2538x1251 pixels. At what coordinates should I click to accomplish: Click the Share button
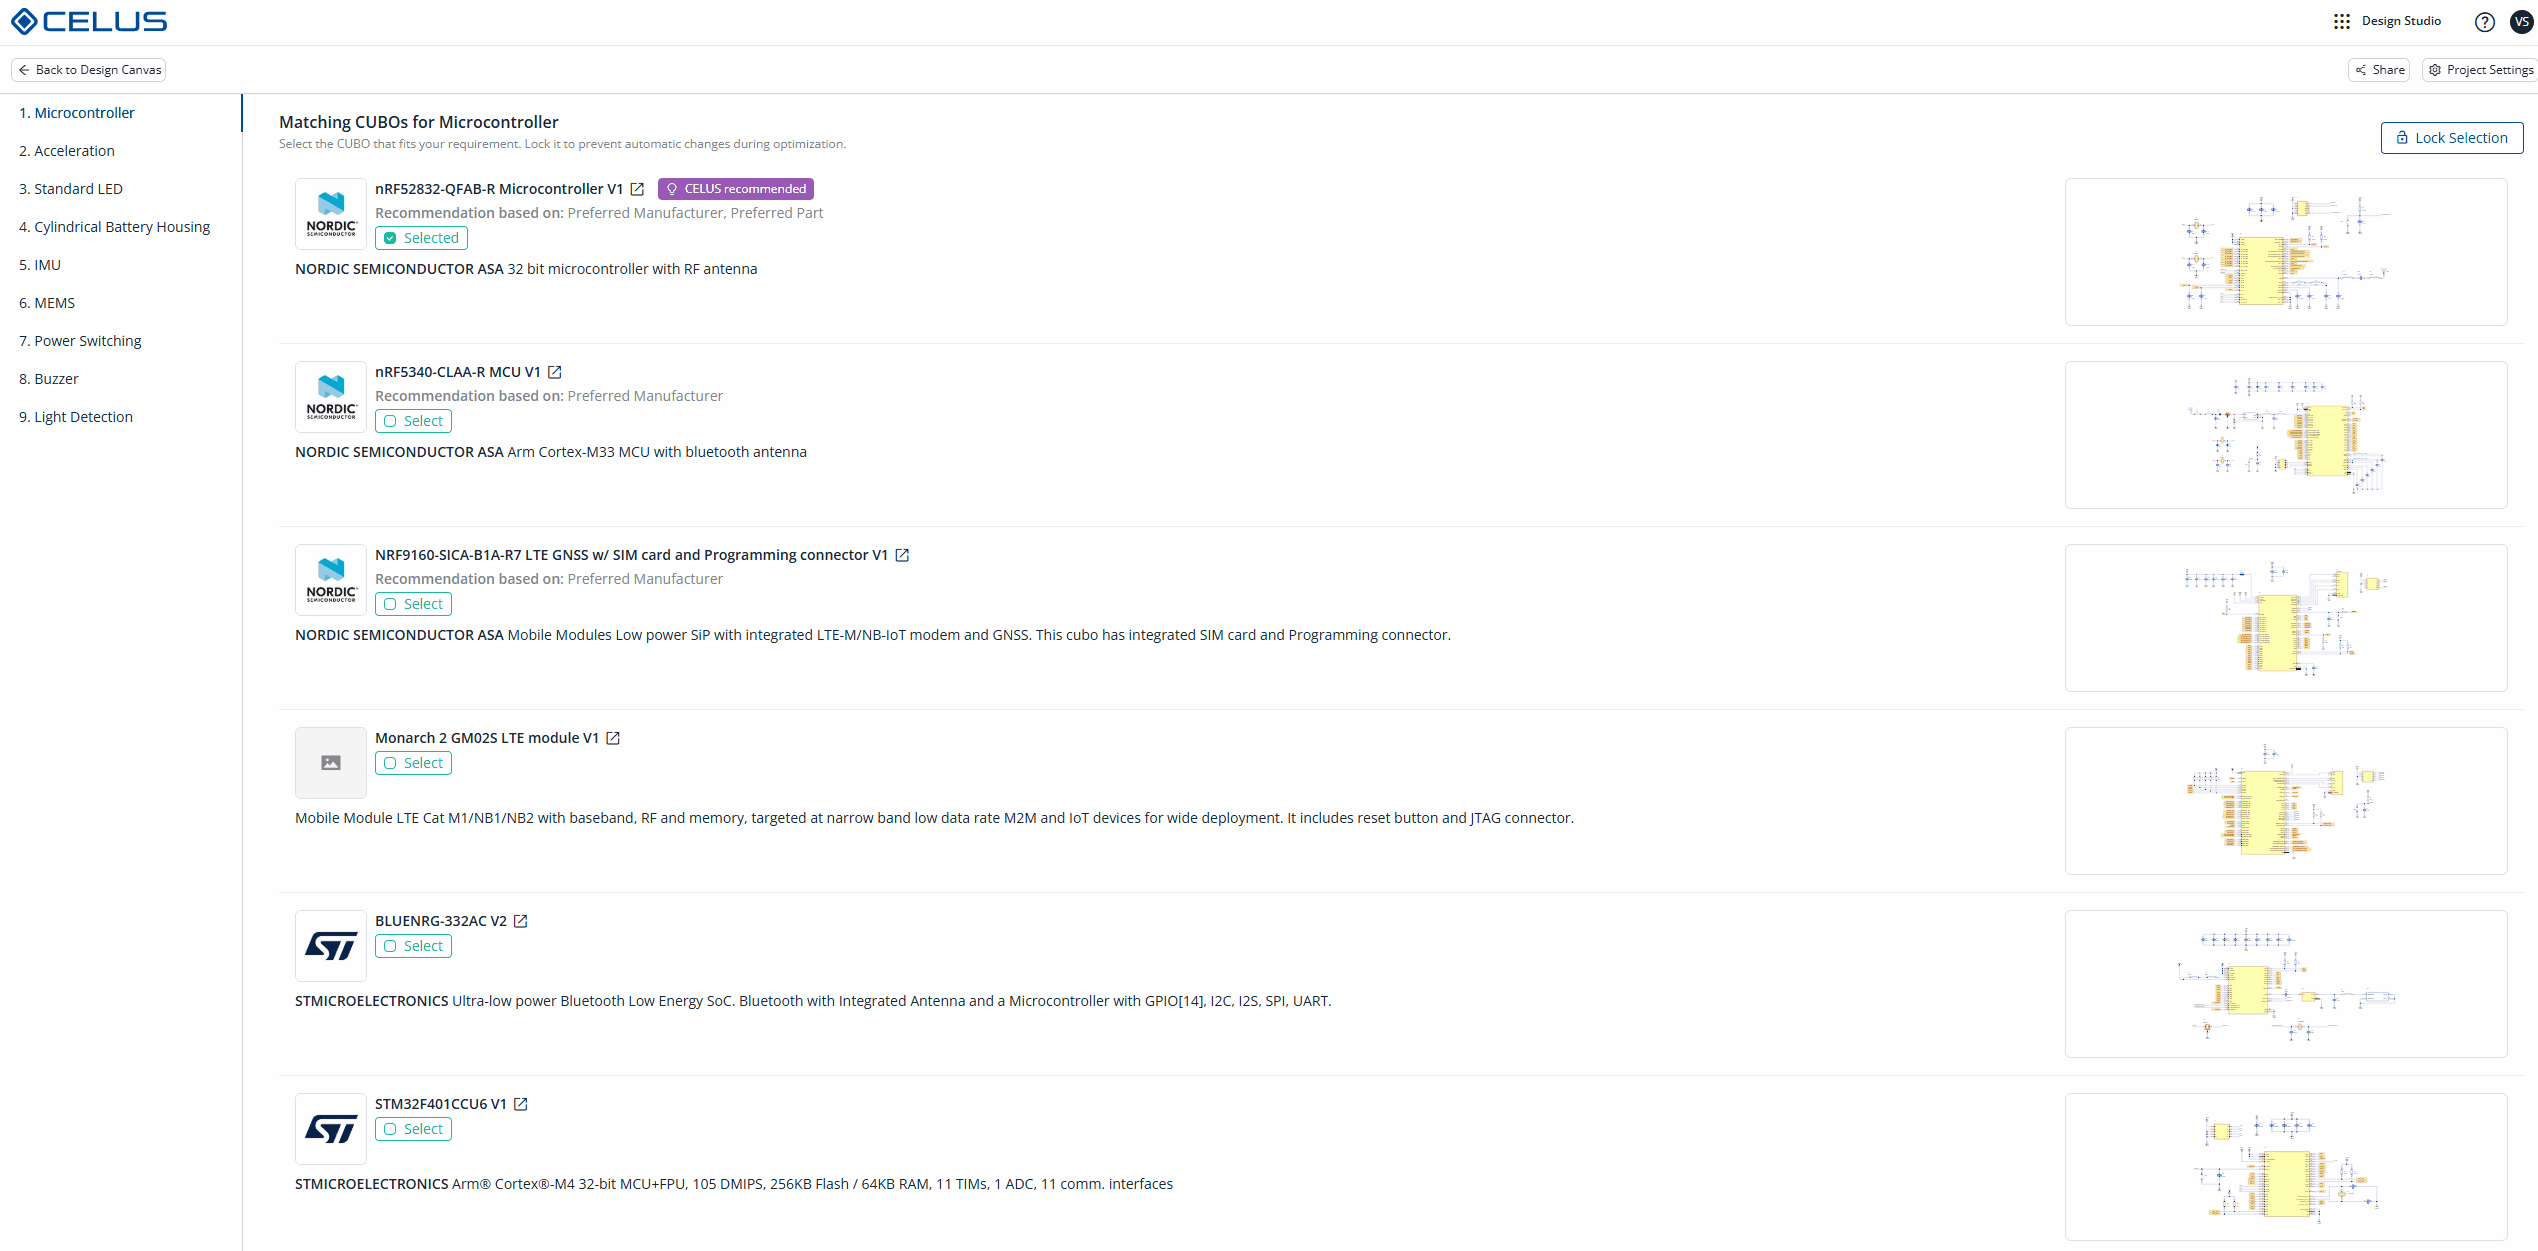[x=2379, y=70]
